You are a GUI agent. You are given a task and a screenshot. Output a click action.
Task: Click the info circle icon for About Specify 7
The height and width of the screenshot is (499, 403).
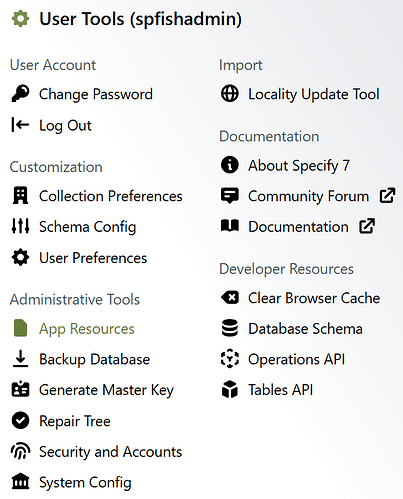pos(230,165)
